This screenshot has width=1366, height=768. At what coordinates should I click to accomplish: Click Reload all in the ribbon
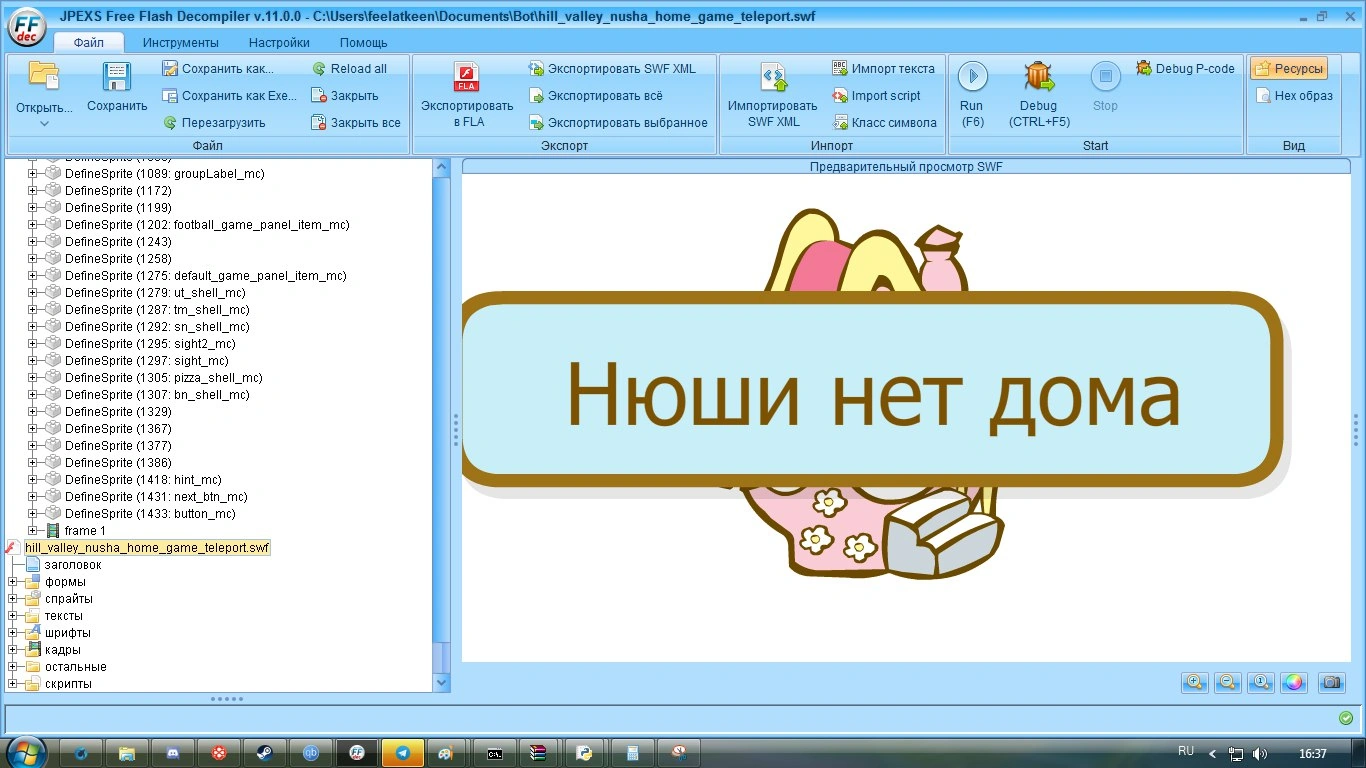point(349,69)
